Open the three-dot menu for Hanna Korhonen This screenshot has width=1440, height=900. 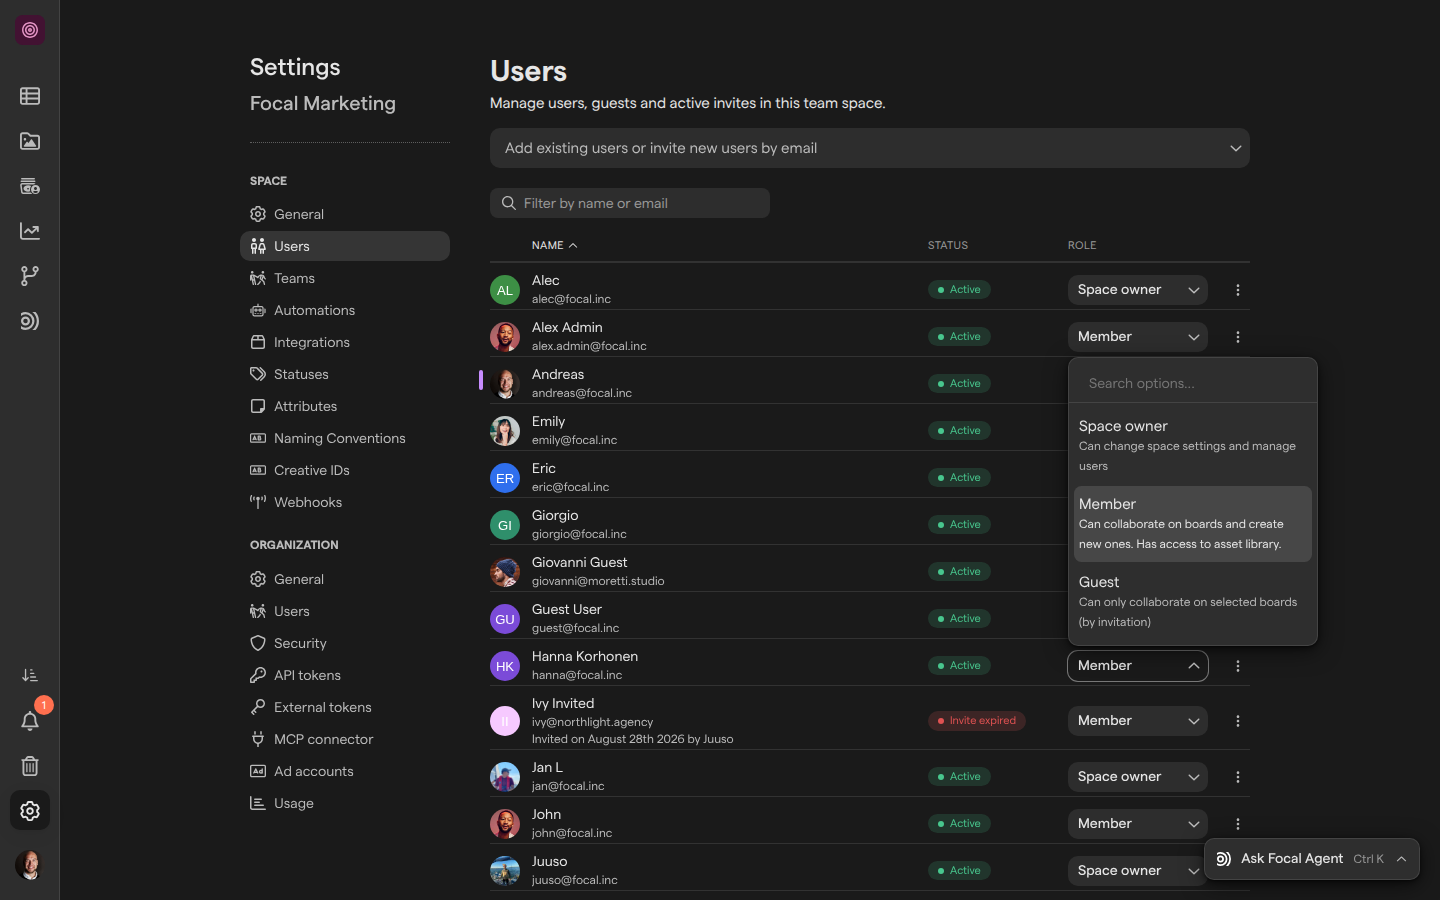click(1238, 666)
